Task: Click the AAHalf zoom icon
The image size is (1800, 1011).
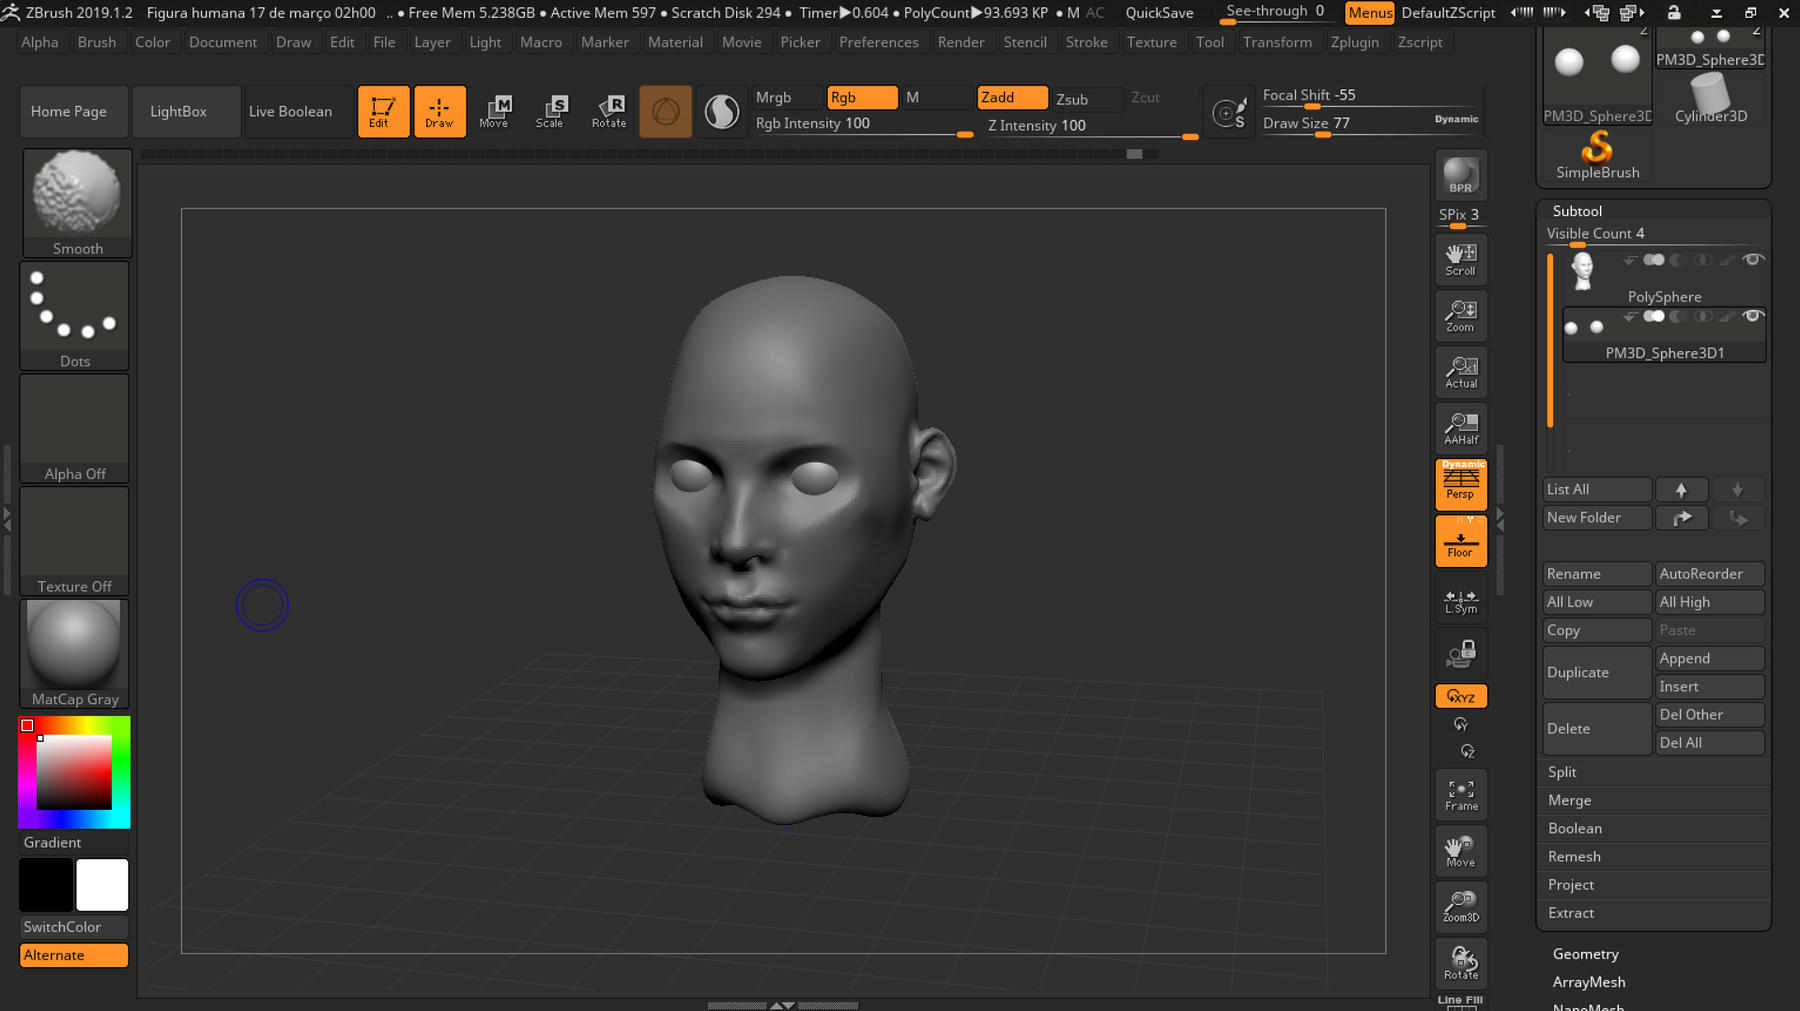Action: pos(1460,428)
